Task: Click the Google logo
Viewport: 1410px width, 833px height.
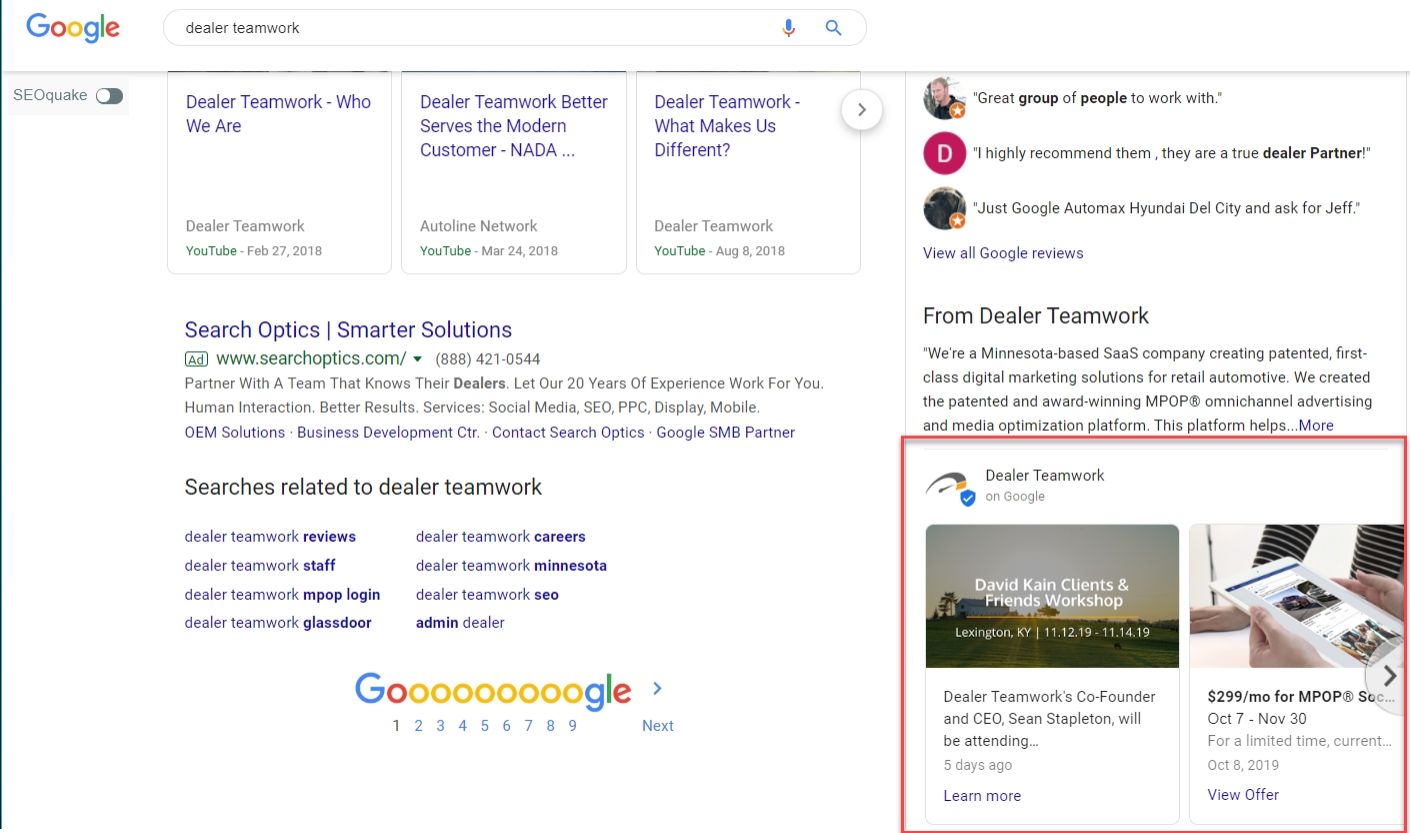Action: [73, 27]
